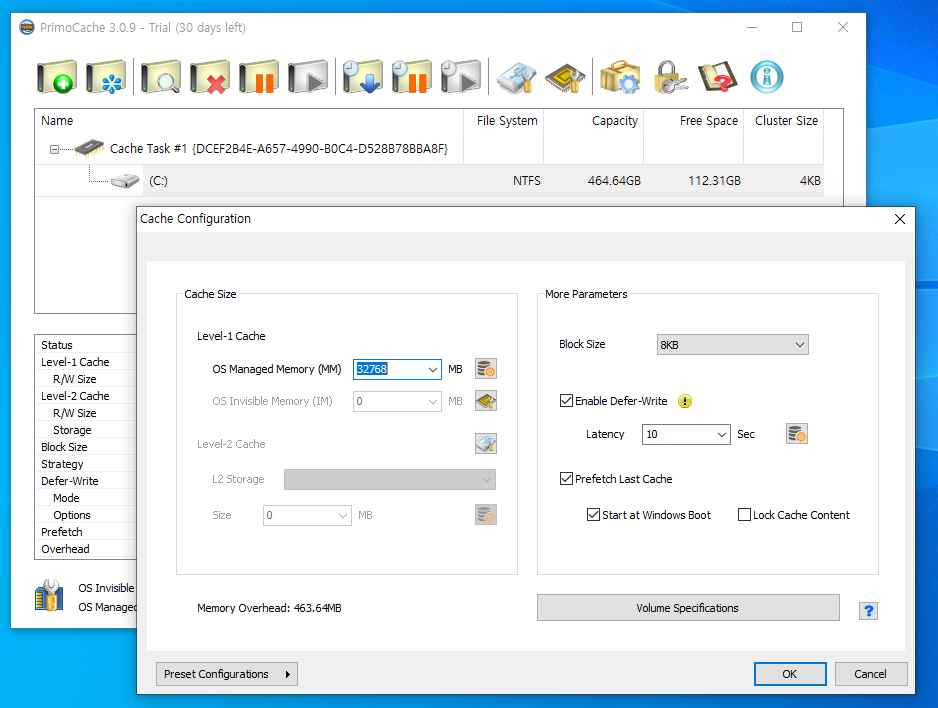The height and width of the screenshot is (708, 938).
Task: Click the invisible memory management chip icon
Action: (x=565, y=77)
